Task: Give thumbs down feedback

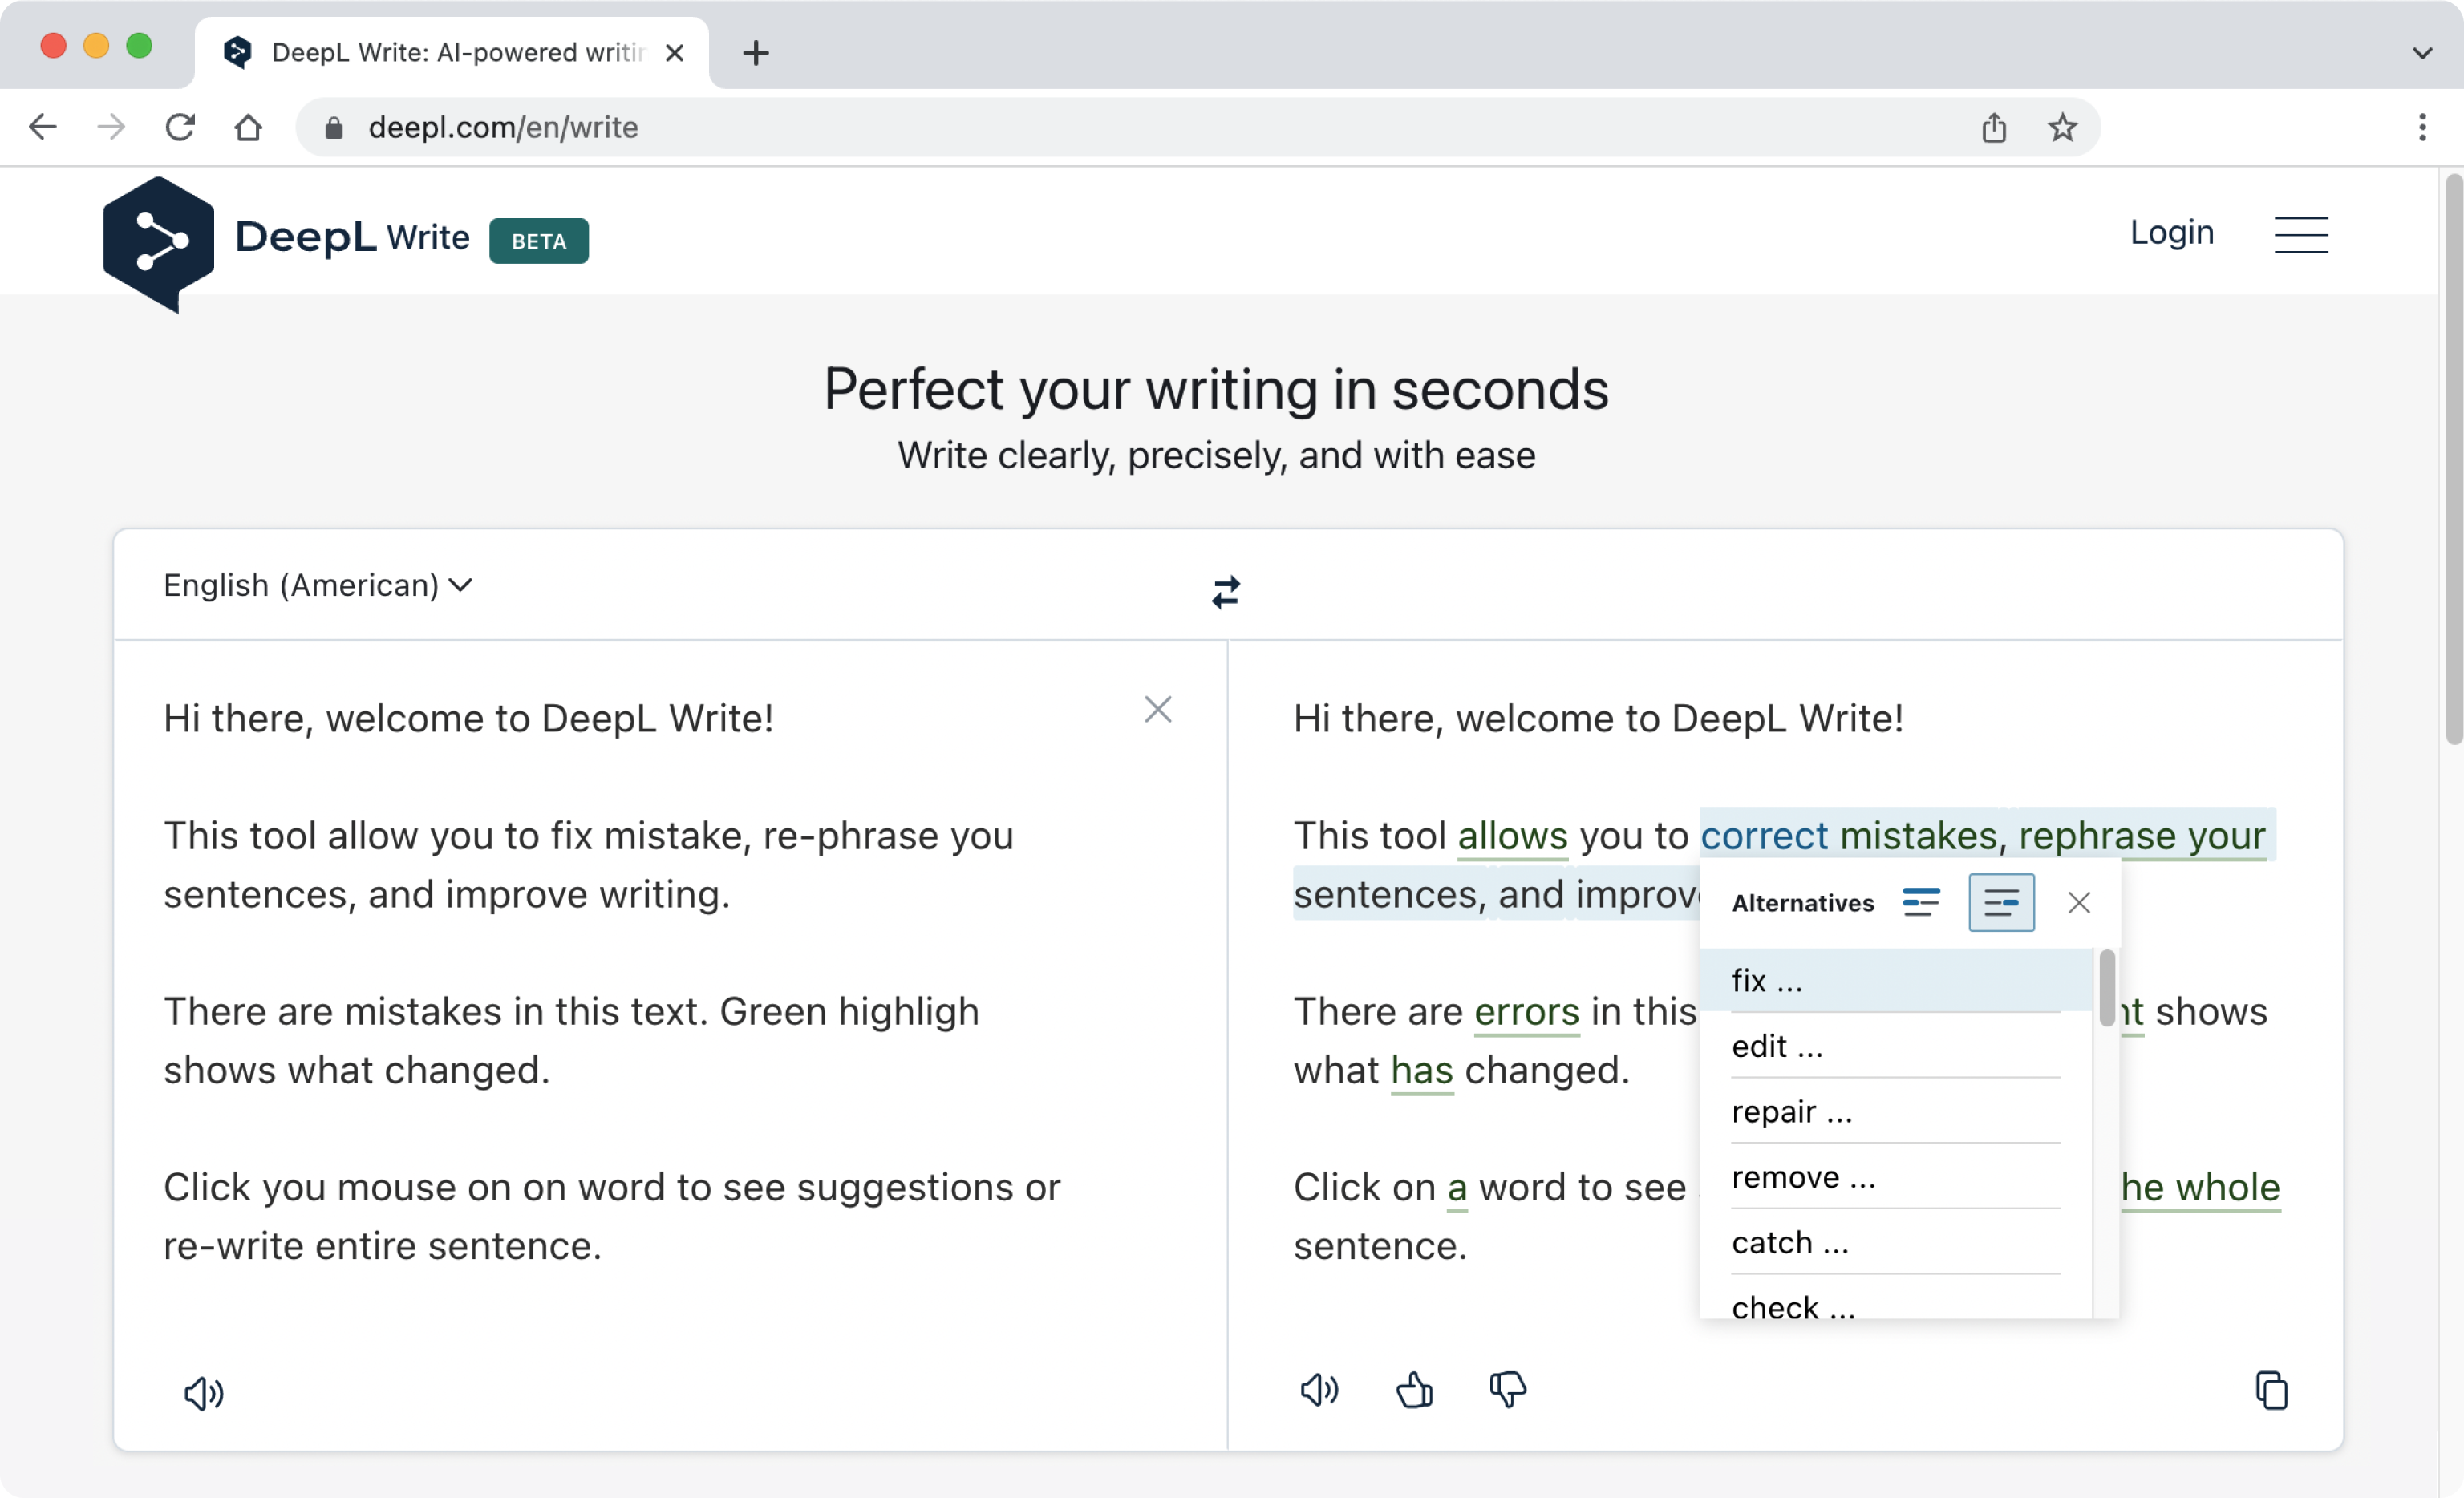Action: [1507, 1389]
